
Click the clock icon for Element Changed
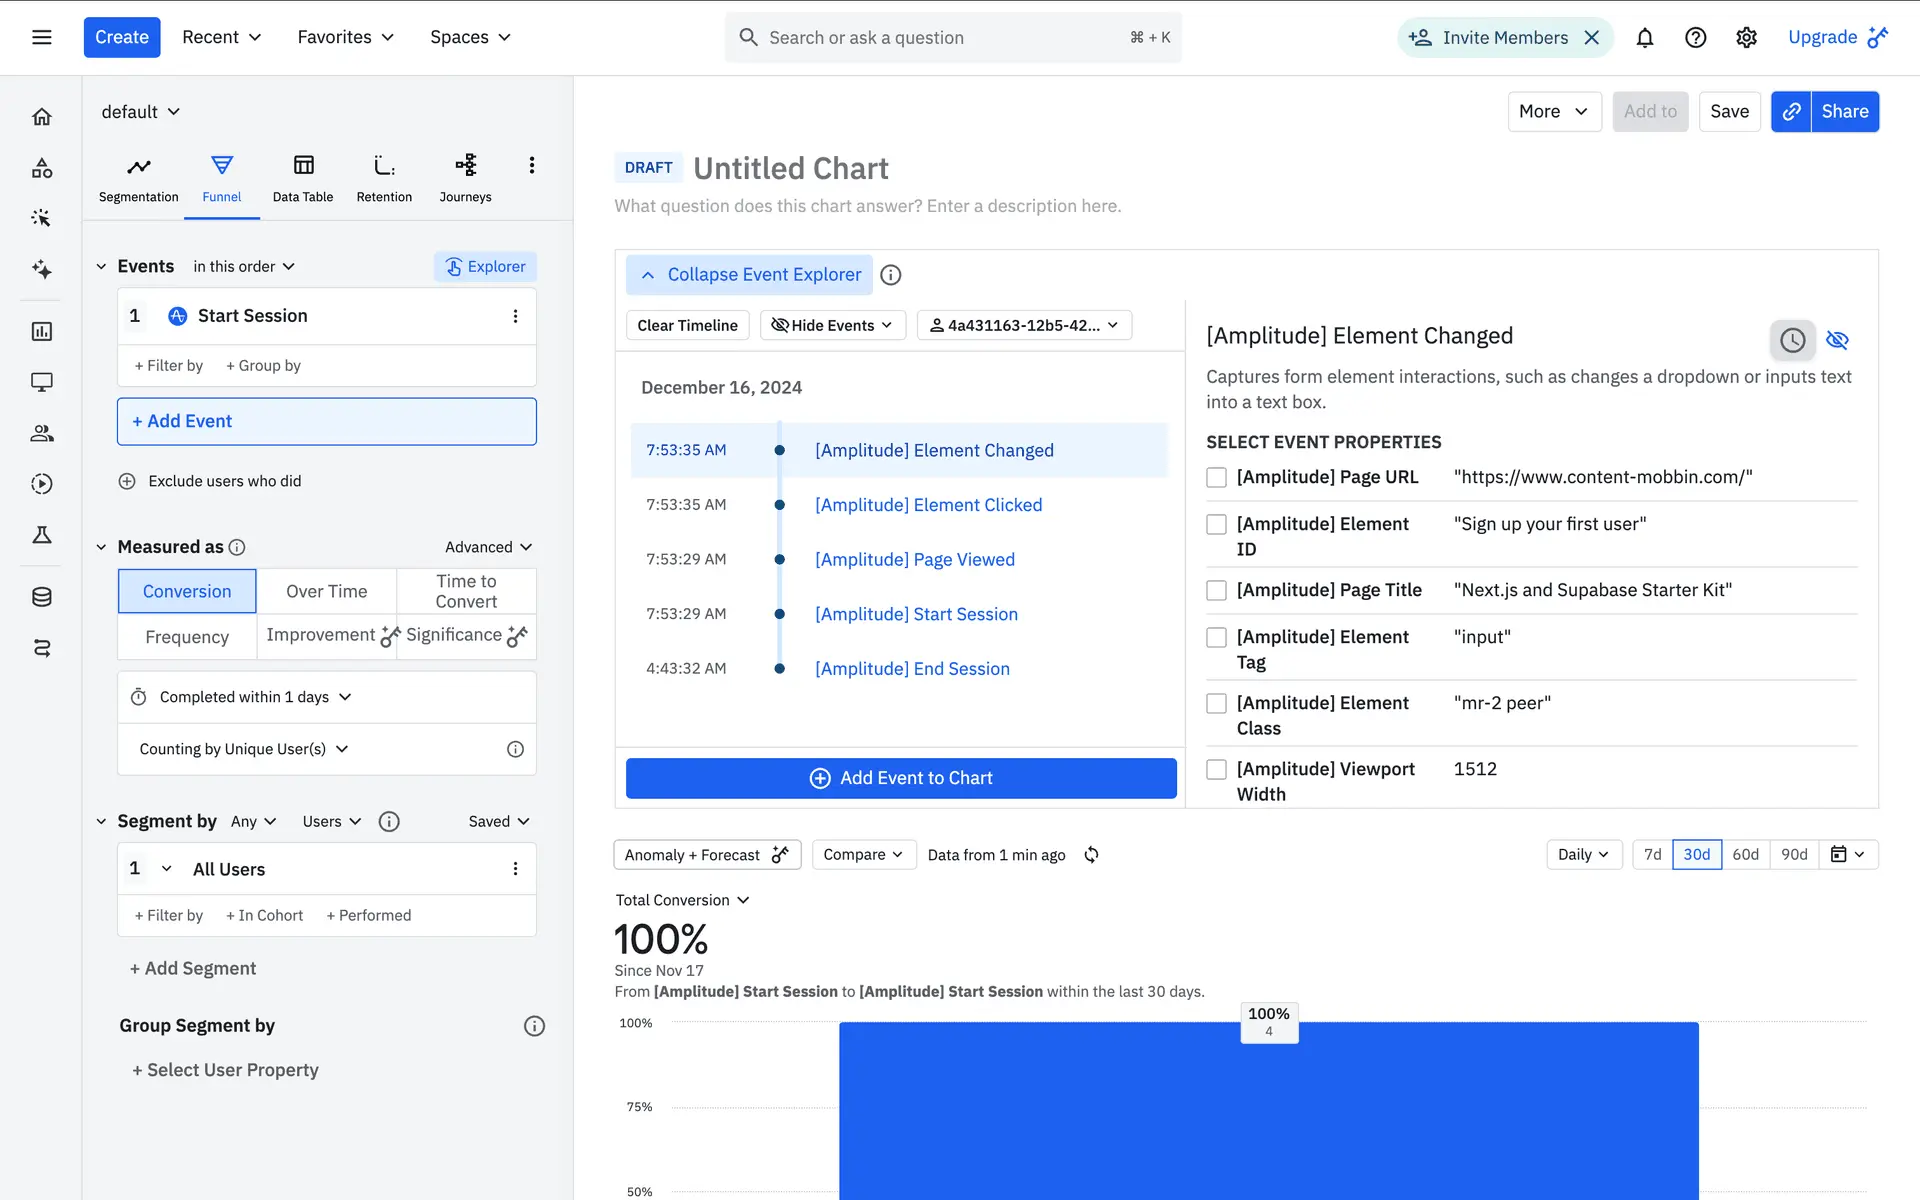pyautogui.click(x=1792, y=340)
